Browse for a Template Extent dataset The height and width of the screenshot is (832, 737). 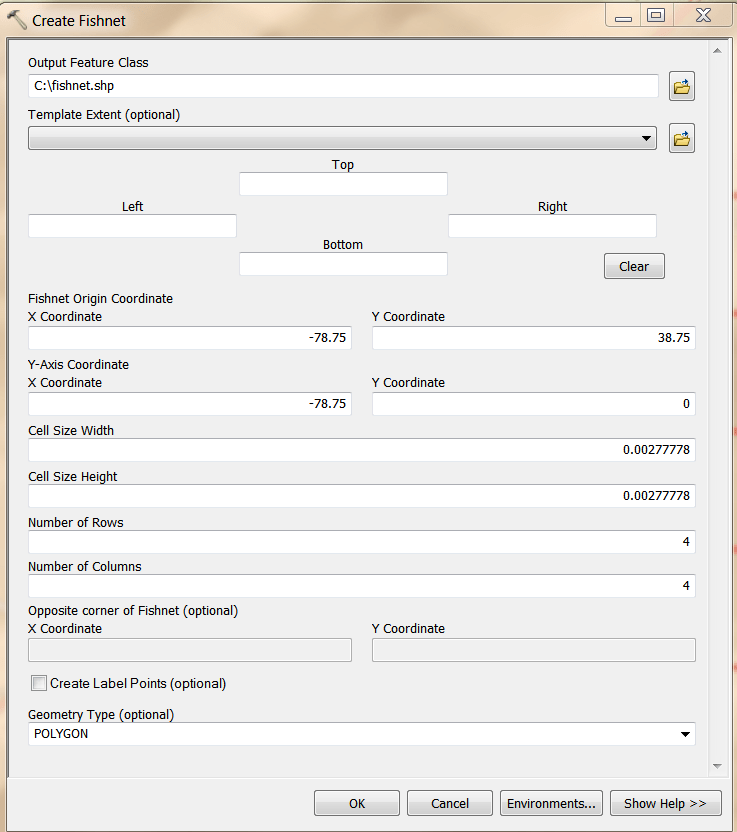coord(681,138)
